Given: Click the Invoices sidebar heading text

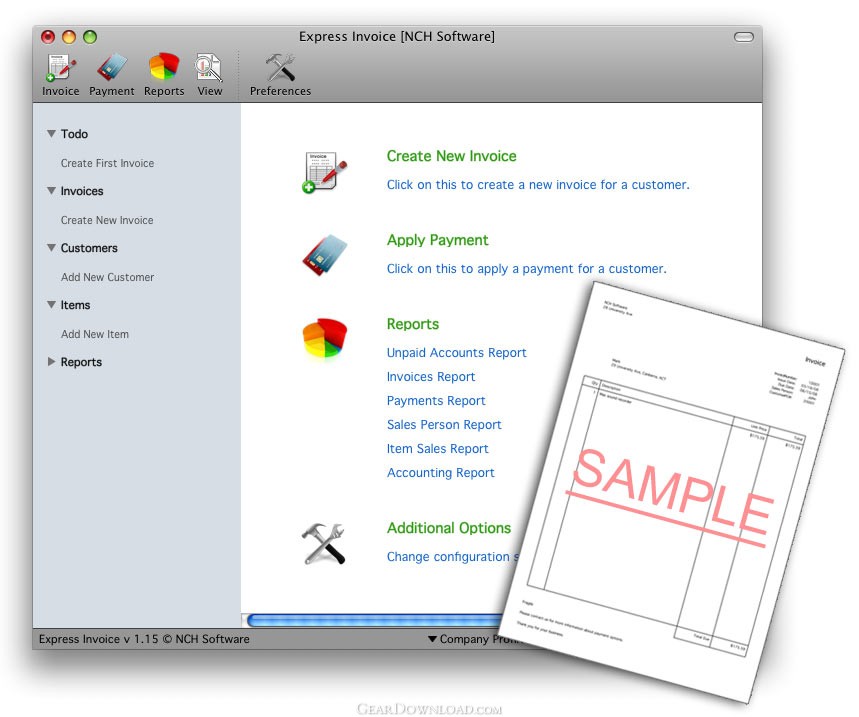Looking at the screenshot, I should pos(82,191).
